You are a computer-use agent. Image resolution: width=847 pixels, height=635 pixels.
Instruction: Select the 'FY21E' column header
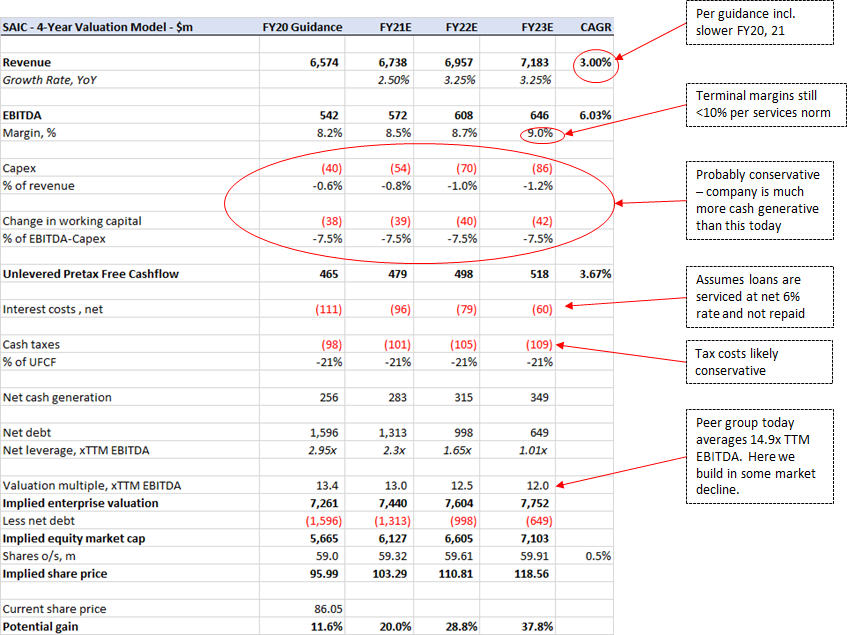click(x=395, y=27)
